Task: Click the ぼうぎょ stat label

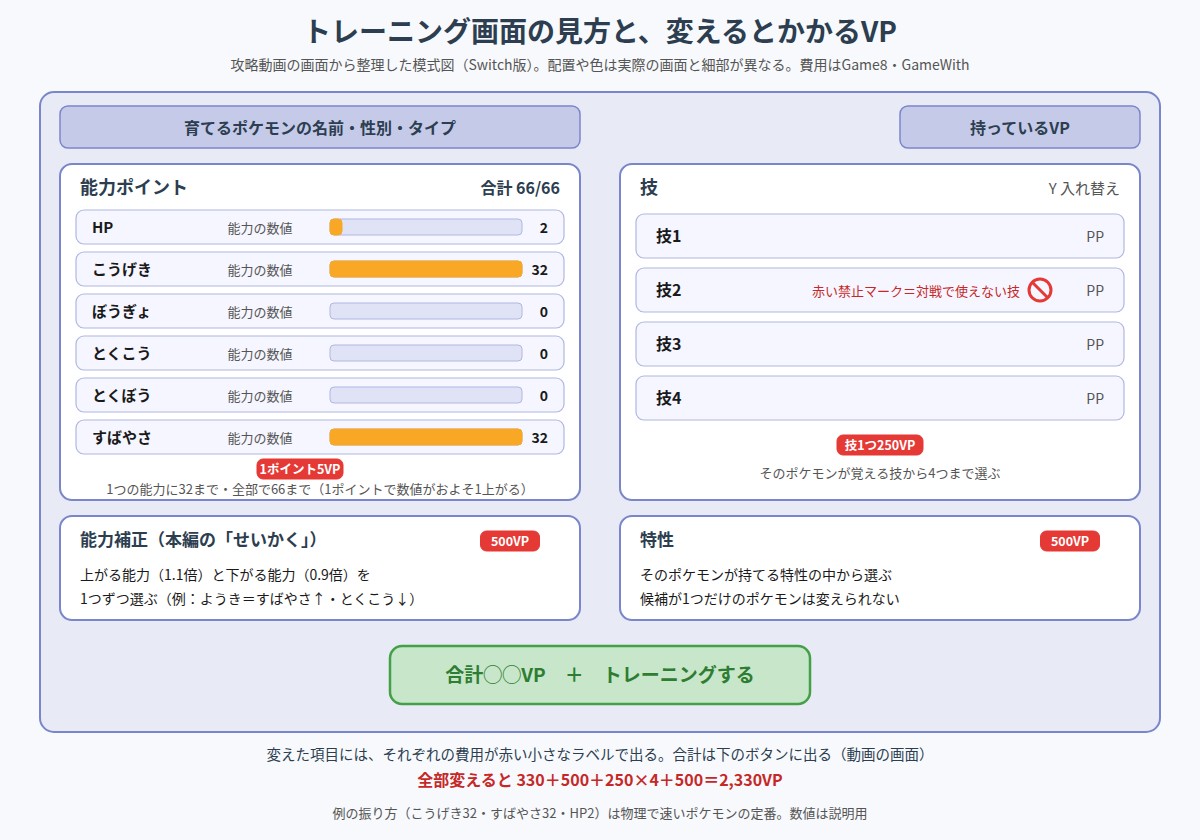Action: (122, 312)
